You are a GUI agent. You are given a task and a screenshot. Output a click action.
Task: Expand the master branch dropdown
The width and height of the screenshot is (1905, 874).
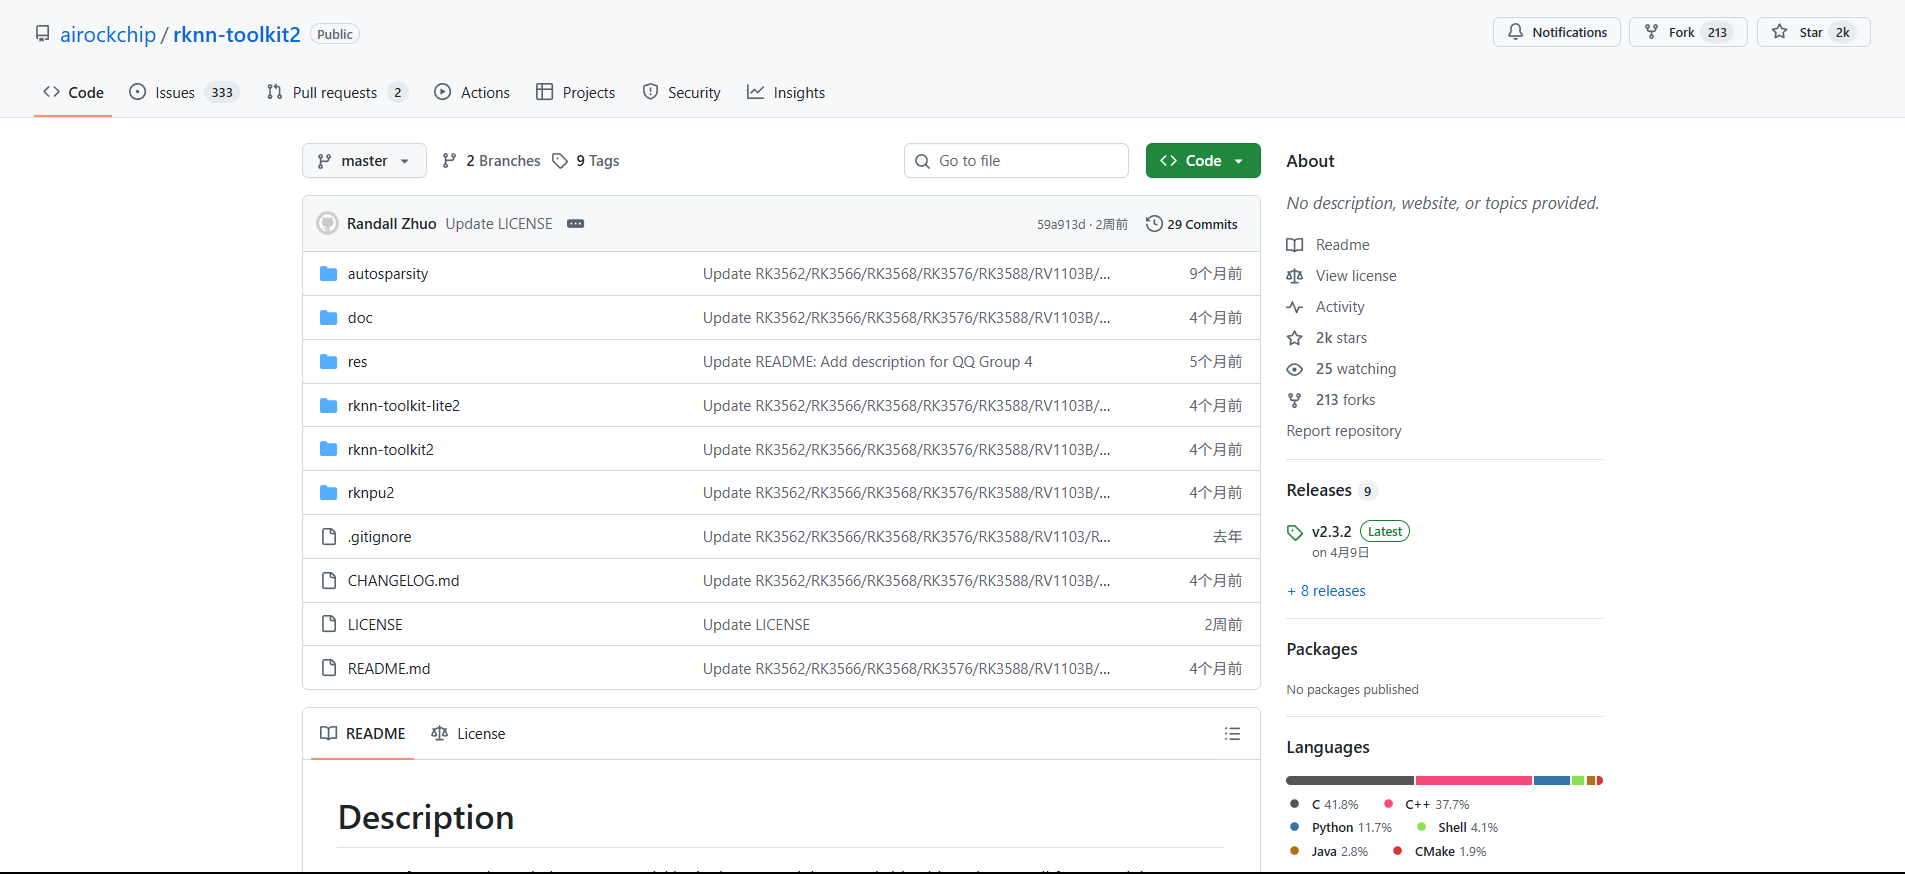tap(364, 161)
